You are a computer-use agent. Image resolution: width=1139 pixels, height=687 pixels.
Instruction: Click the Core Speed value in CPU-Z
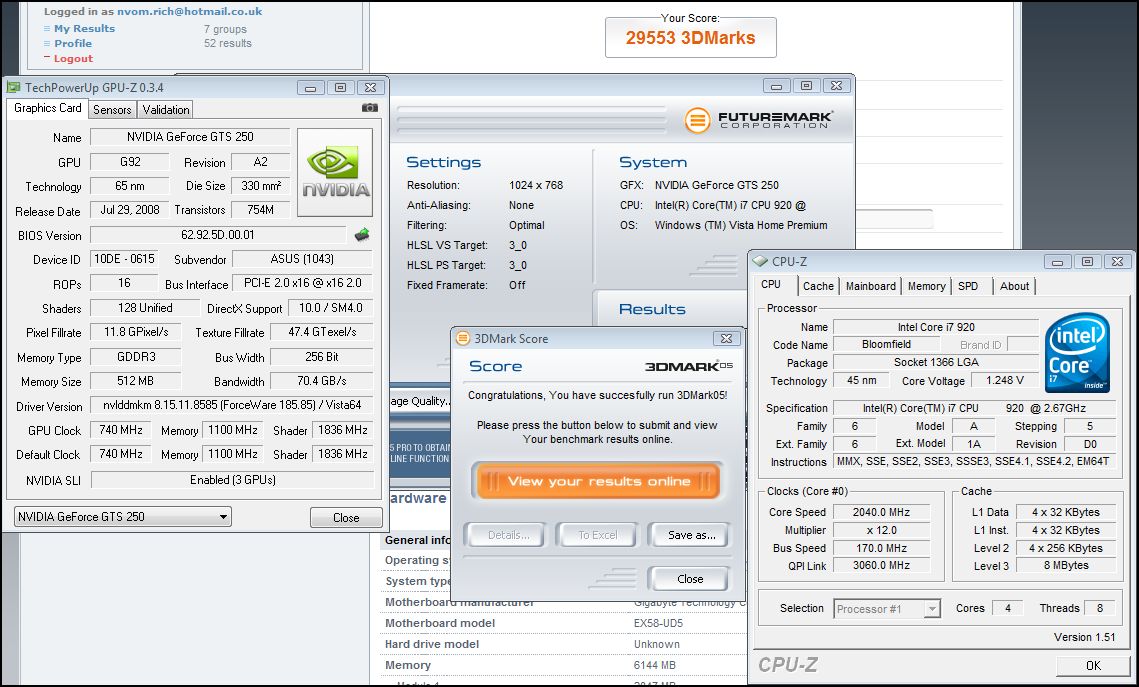881,512
